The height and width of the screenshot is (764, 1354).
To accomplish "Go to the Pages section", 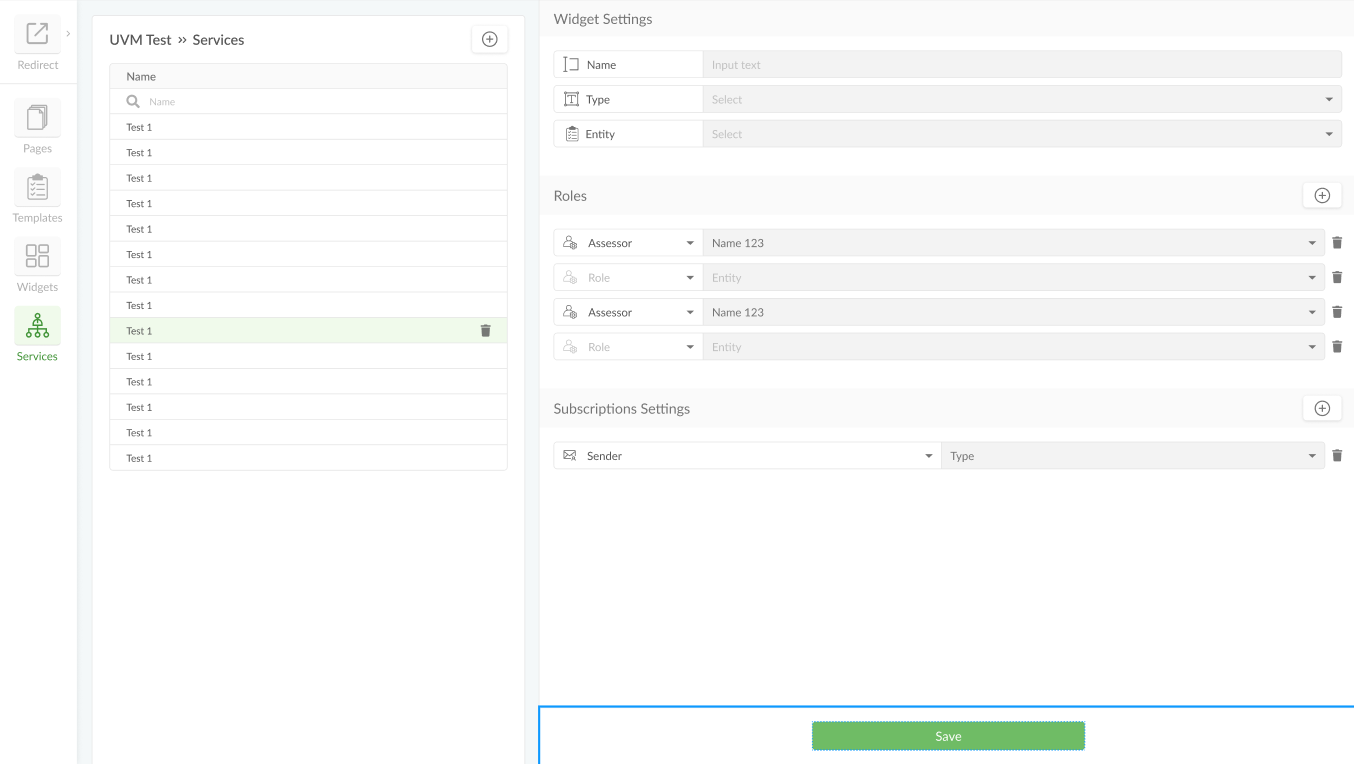I will pos(37,118).
